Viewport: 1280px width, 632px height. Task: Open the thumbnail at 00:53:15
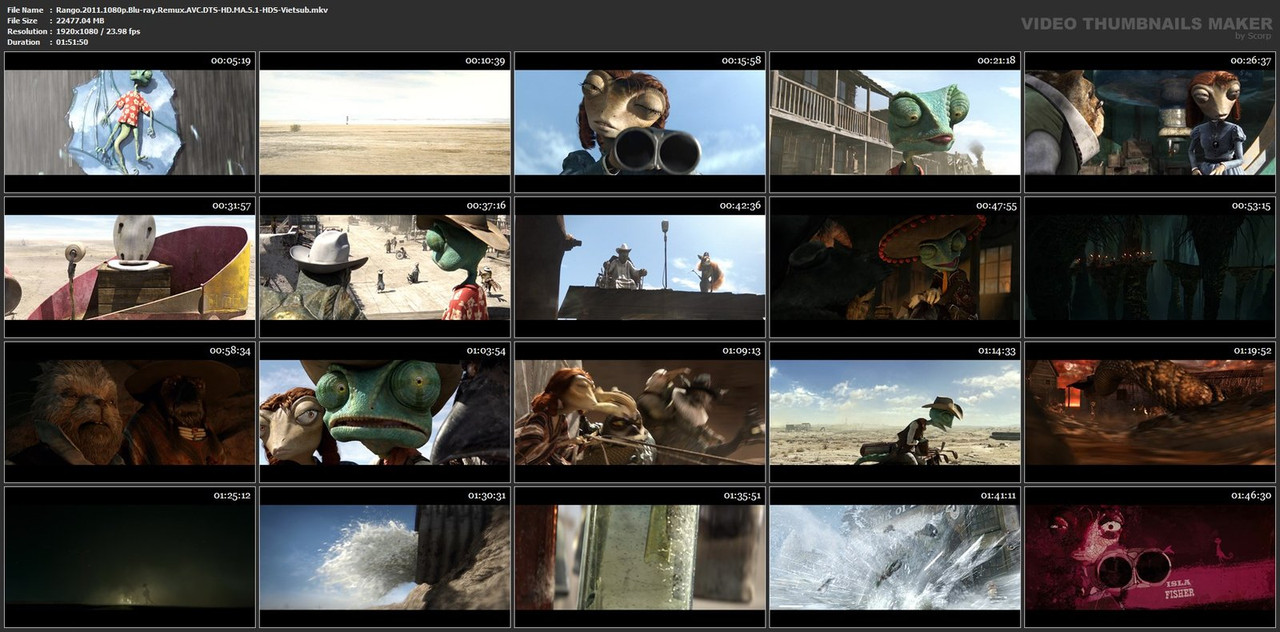(1150, 267)
